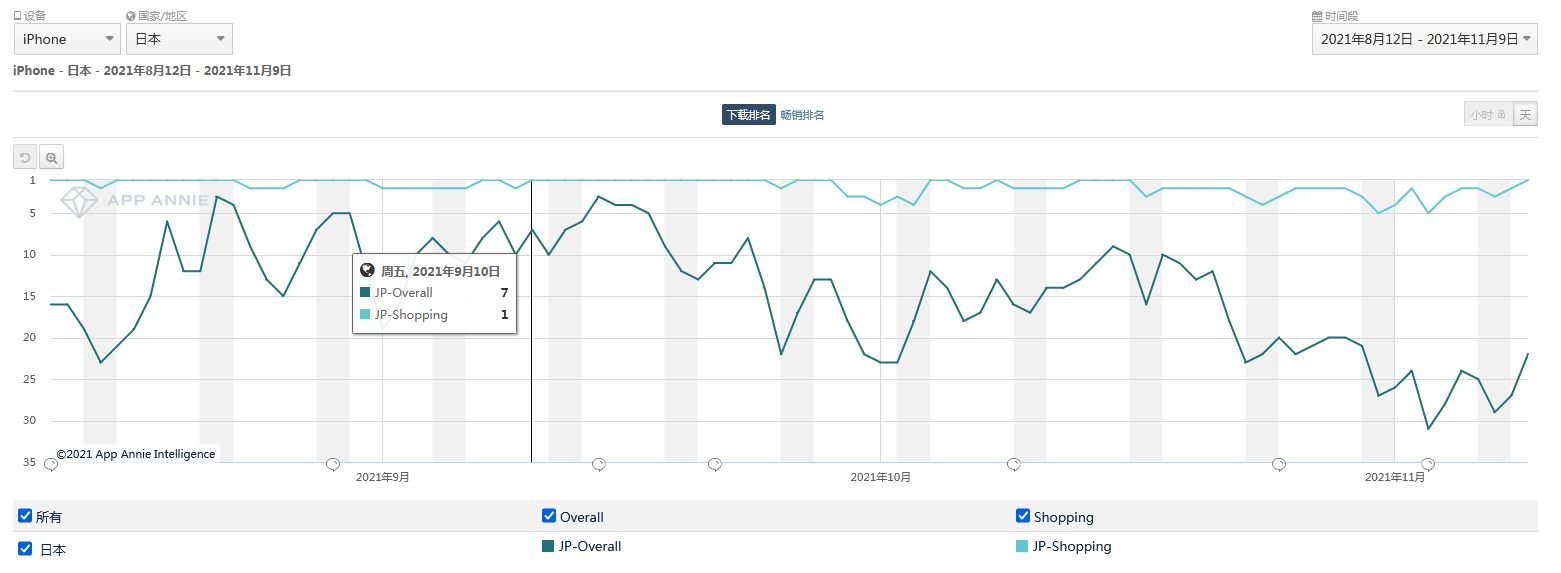Toggle the Shopping category checkbox
1561x573 pixels.
1023,516
